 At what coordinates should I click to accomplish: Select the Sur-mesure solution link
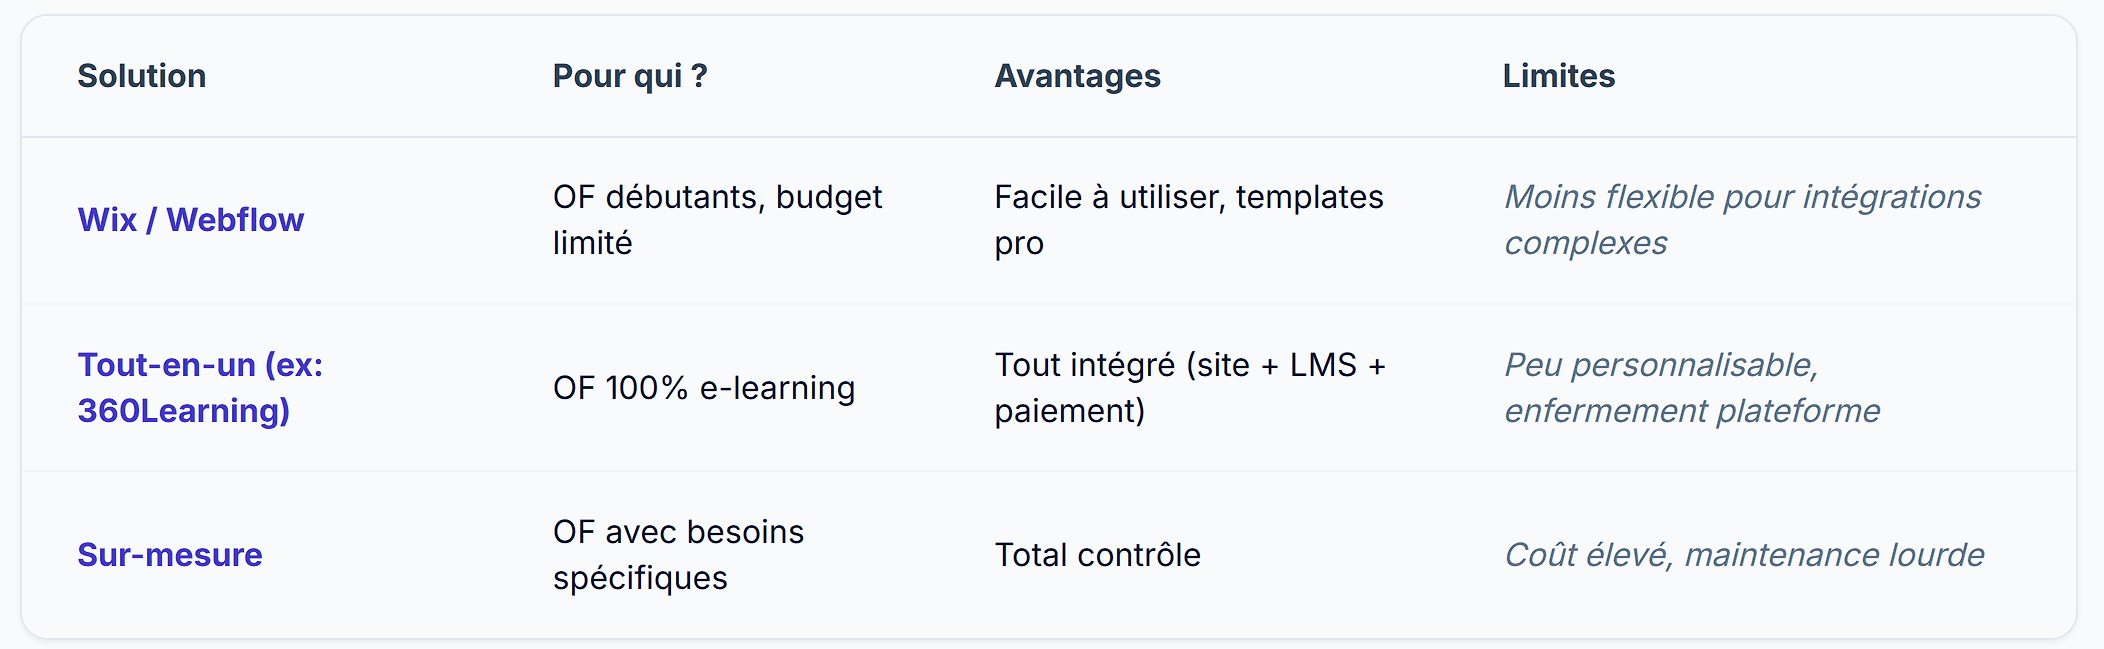pos(170,555)
